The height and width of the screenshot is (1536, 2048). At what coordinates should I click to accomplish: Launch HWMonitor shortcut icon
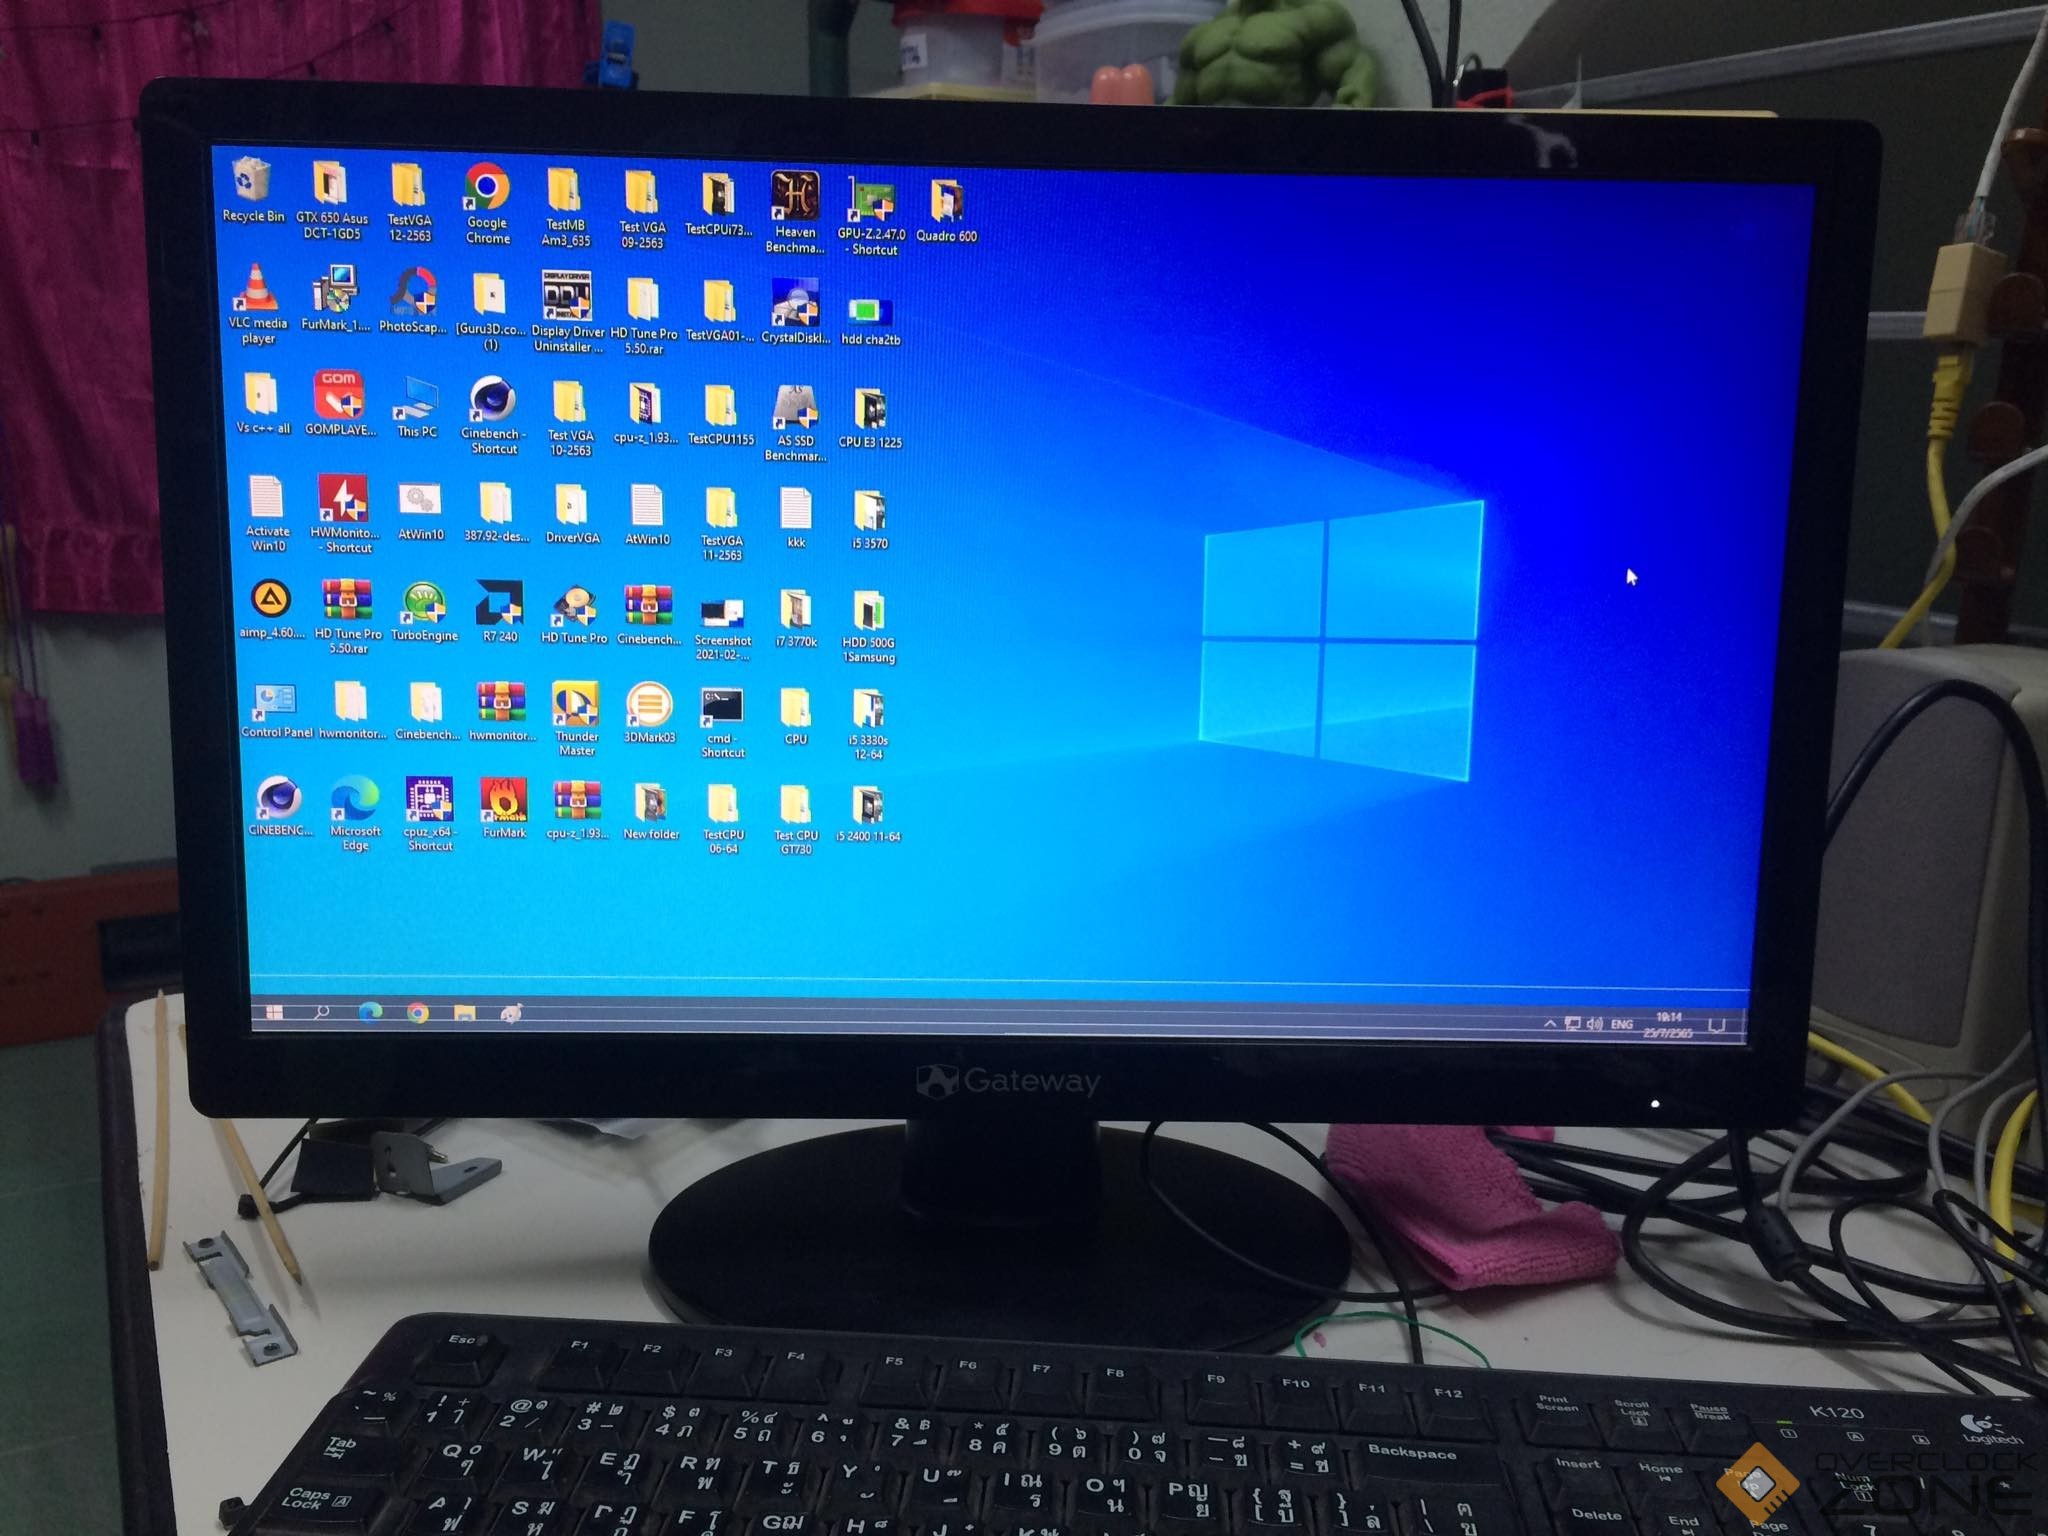tap(342, 499)
